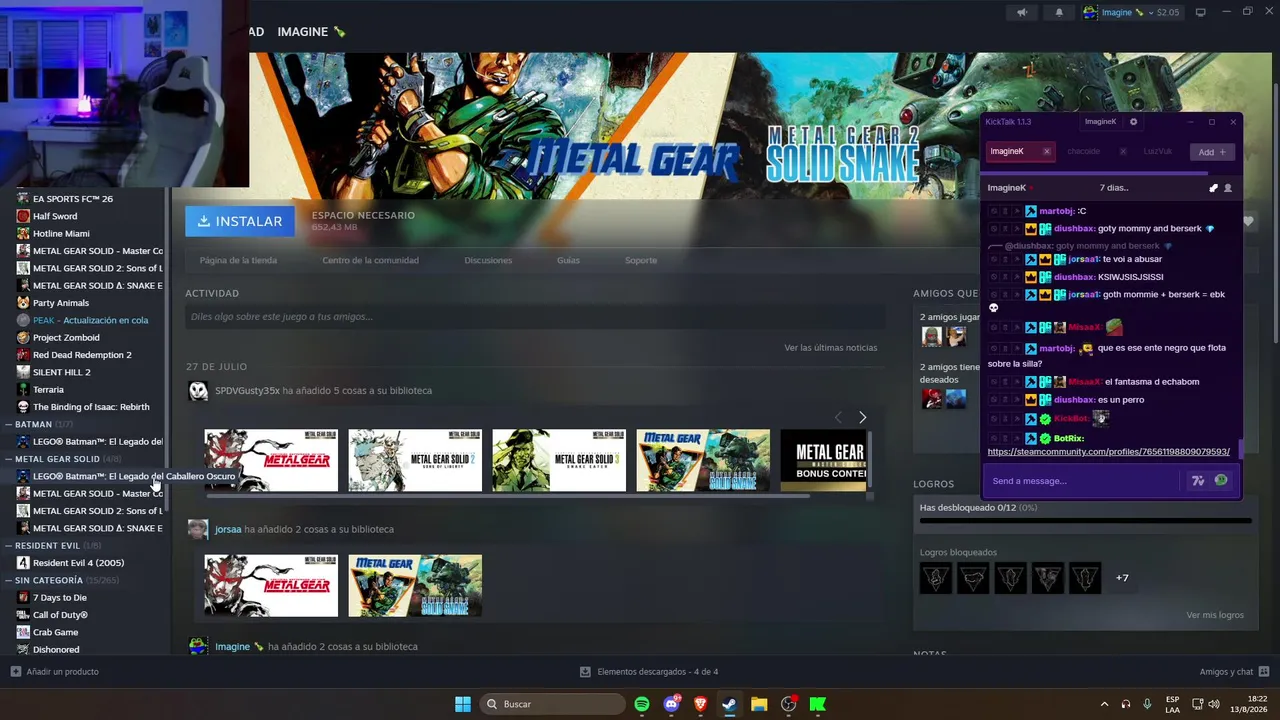Show next items in activity carousel
The width and height of the screenshot is (1280, 720).
point(862,417)
